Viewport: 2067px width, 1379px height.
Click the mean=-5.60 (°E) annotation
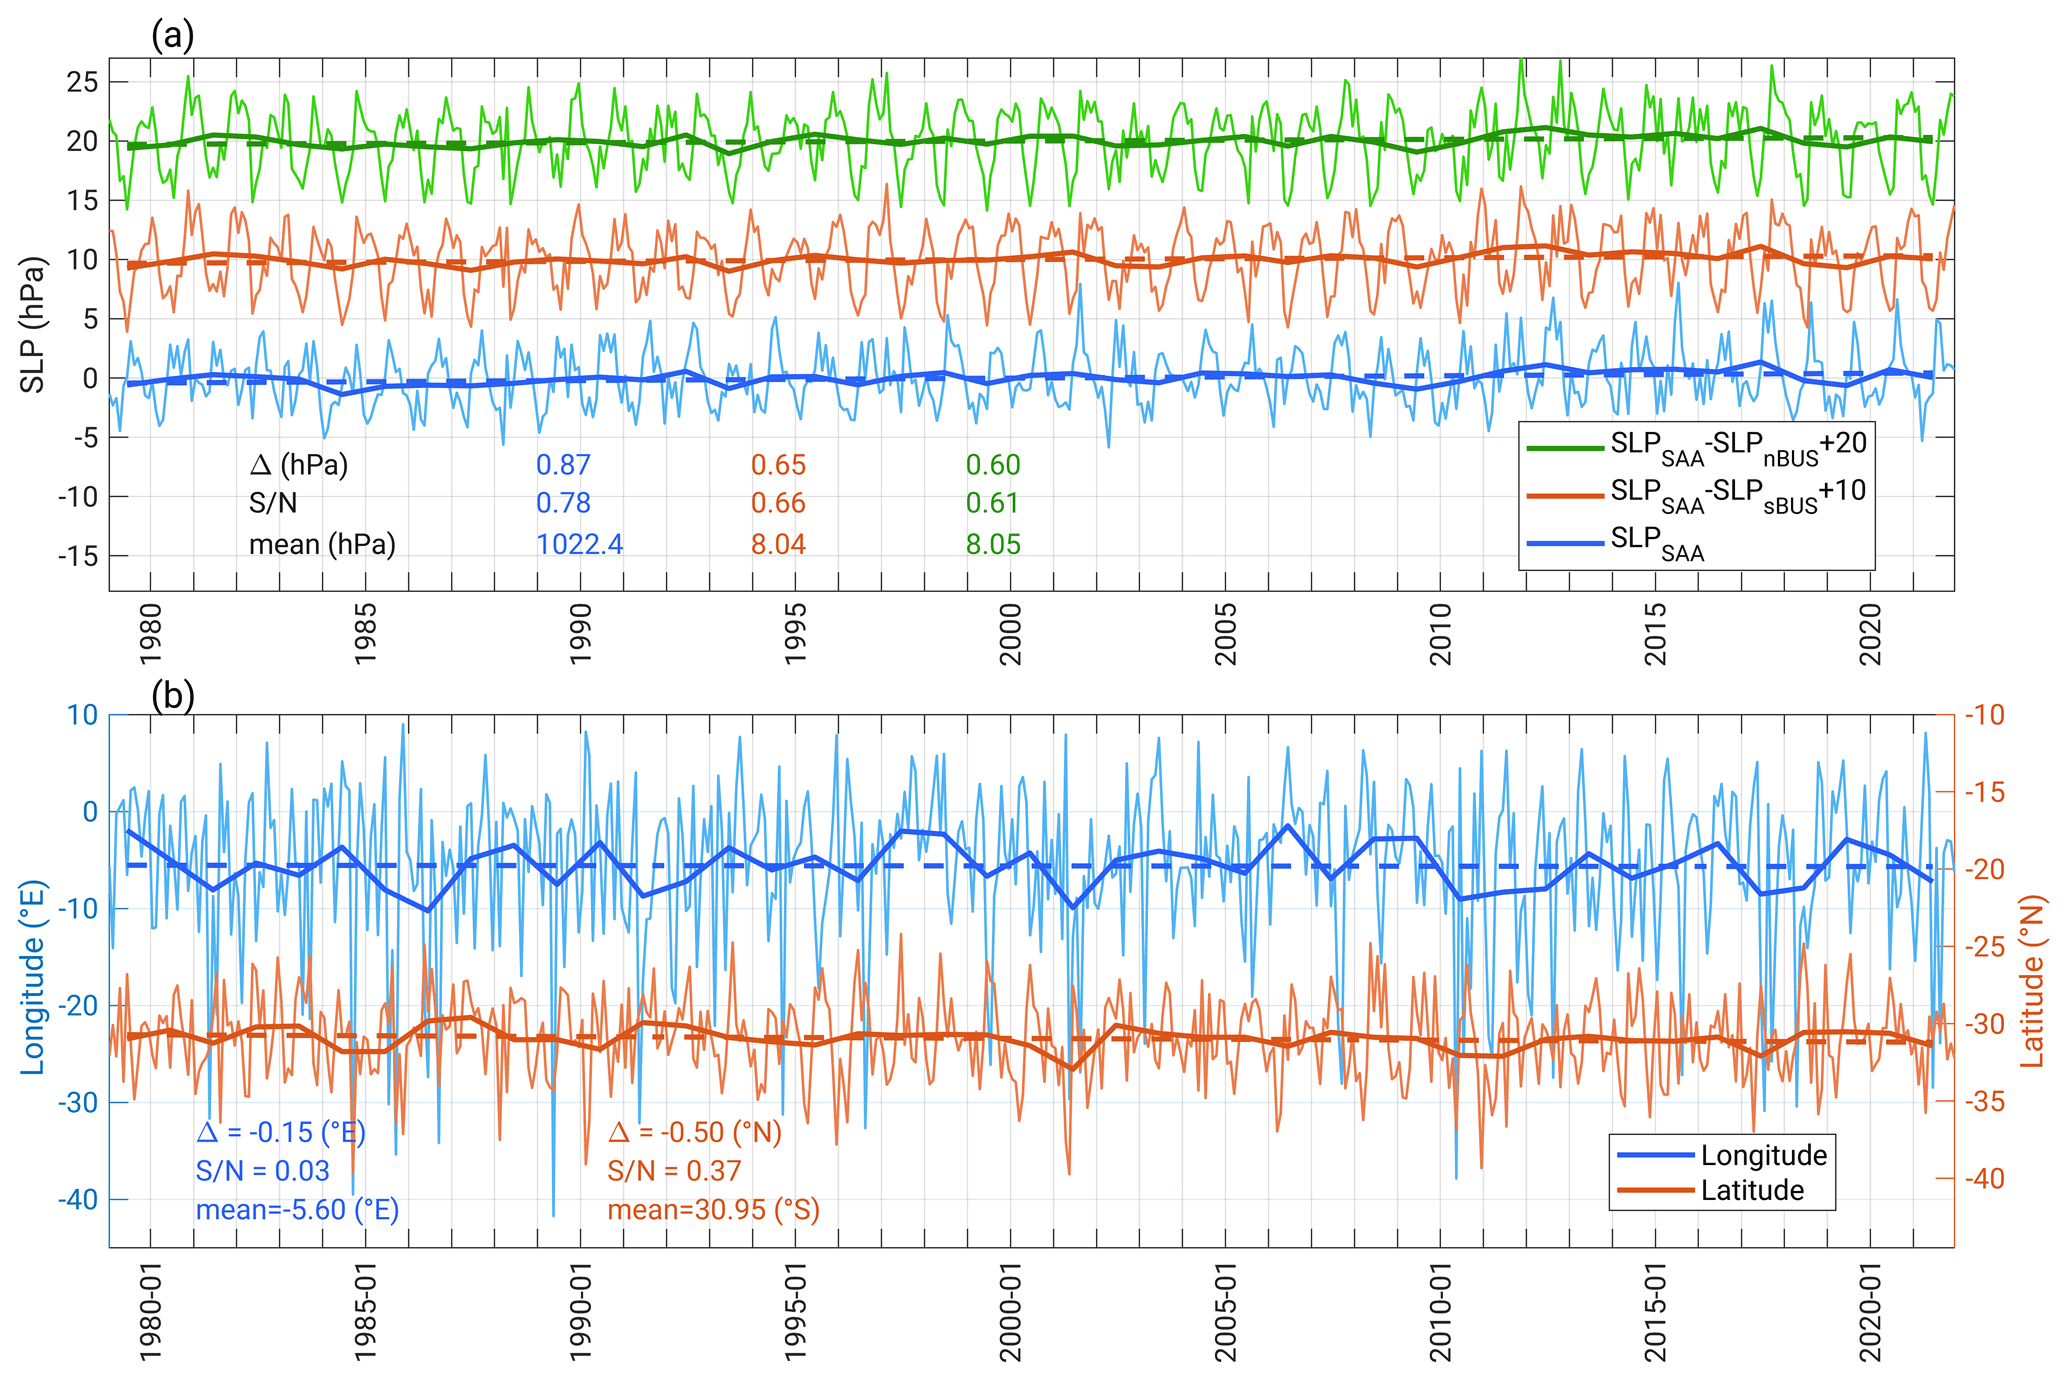tap(297, 1210)
